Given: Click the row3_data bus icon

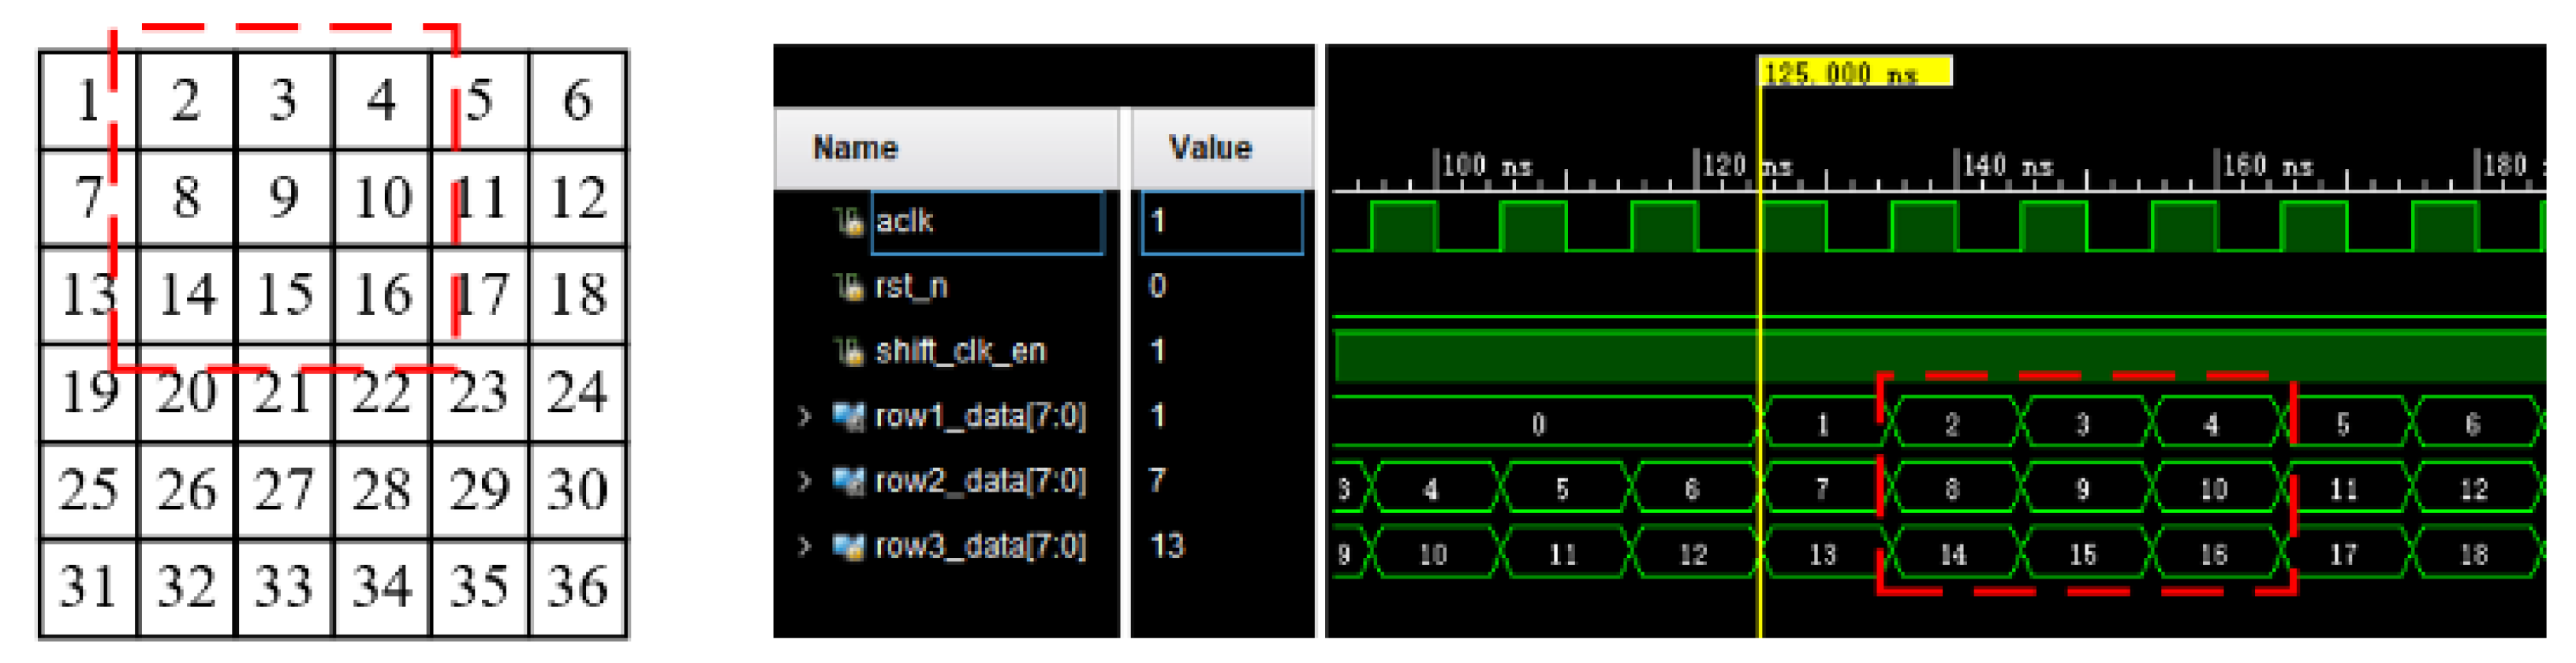Looking at the screenshot, I should point(849,546).
